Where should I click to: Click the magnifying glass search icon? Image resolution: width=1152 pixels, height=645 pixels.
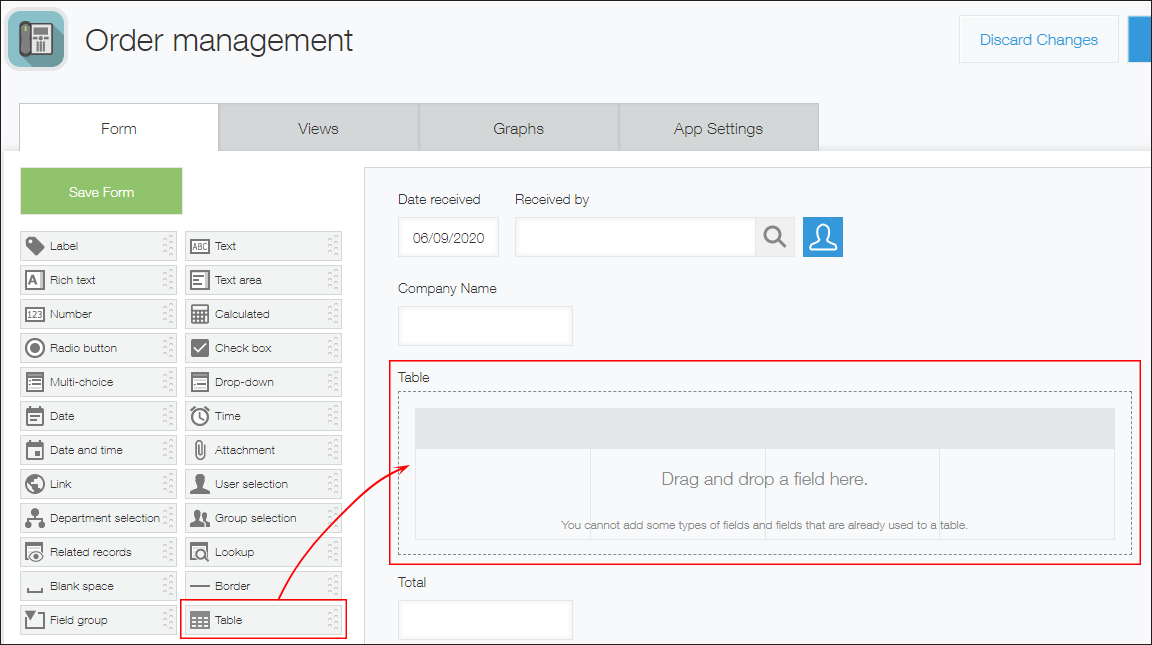tap(775, 237)
